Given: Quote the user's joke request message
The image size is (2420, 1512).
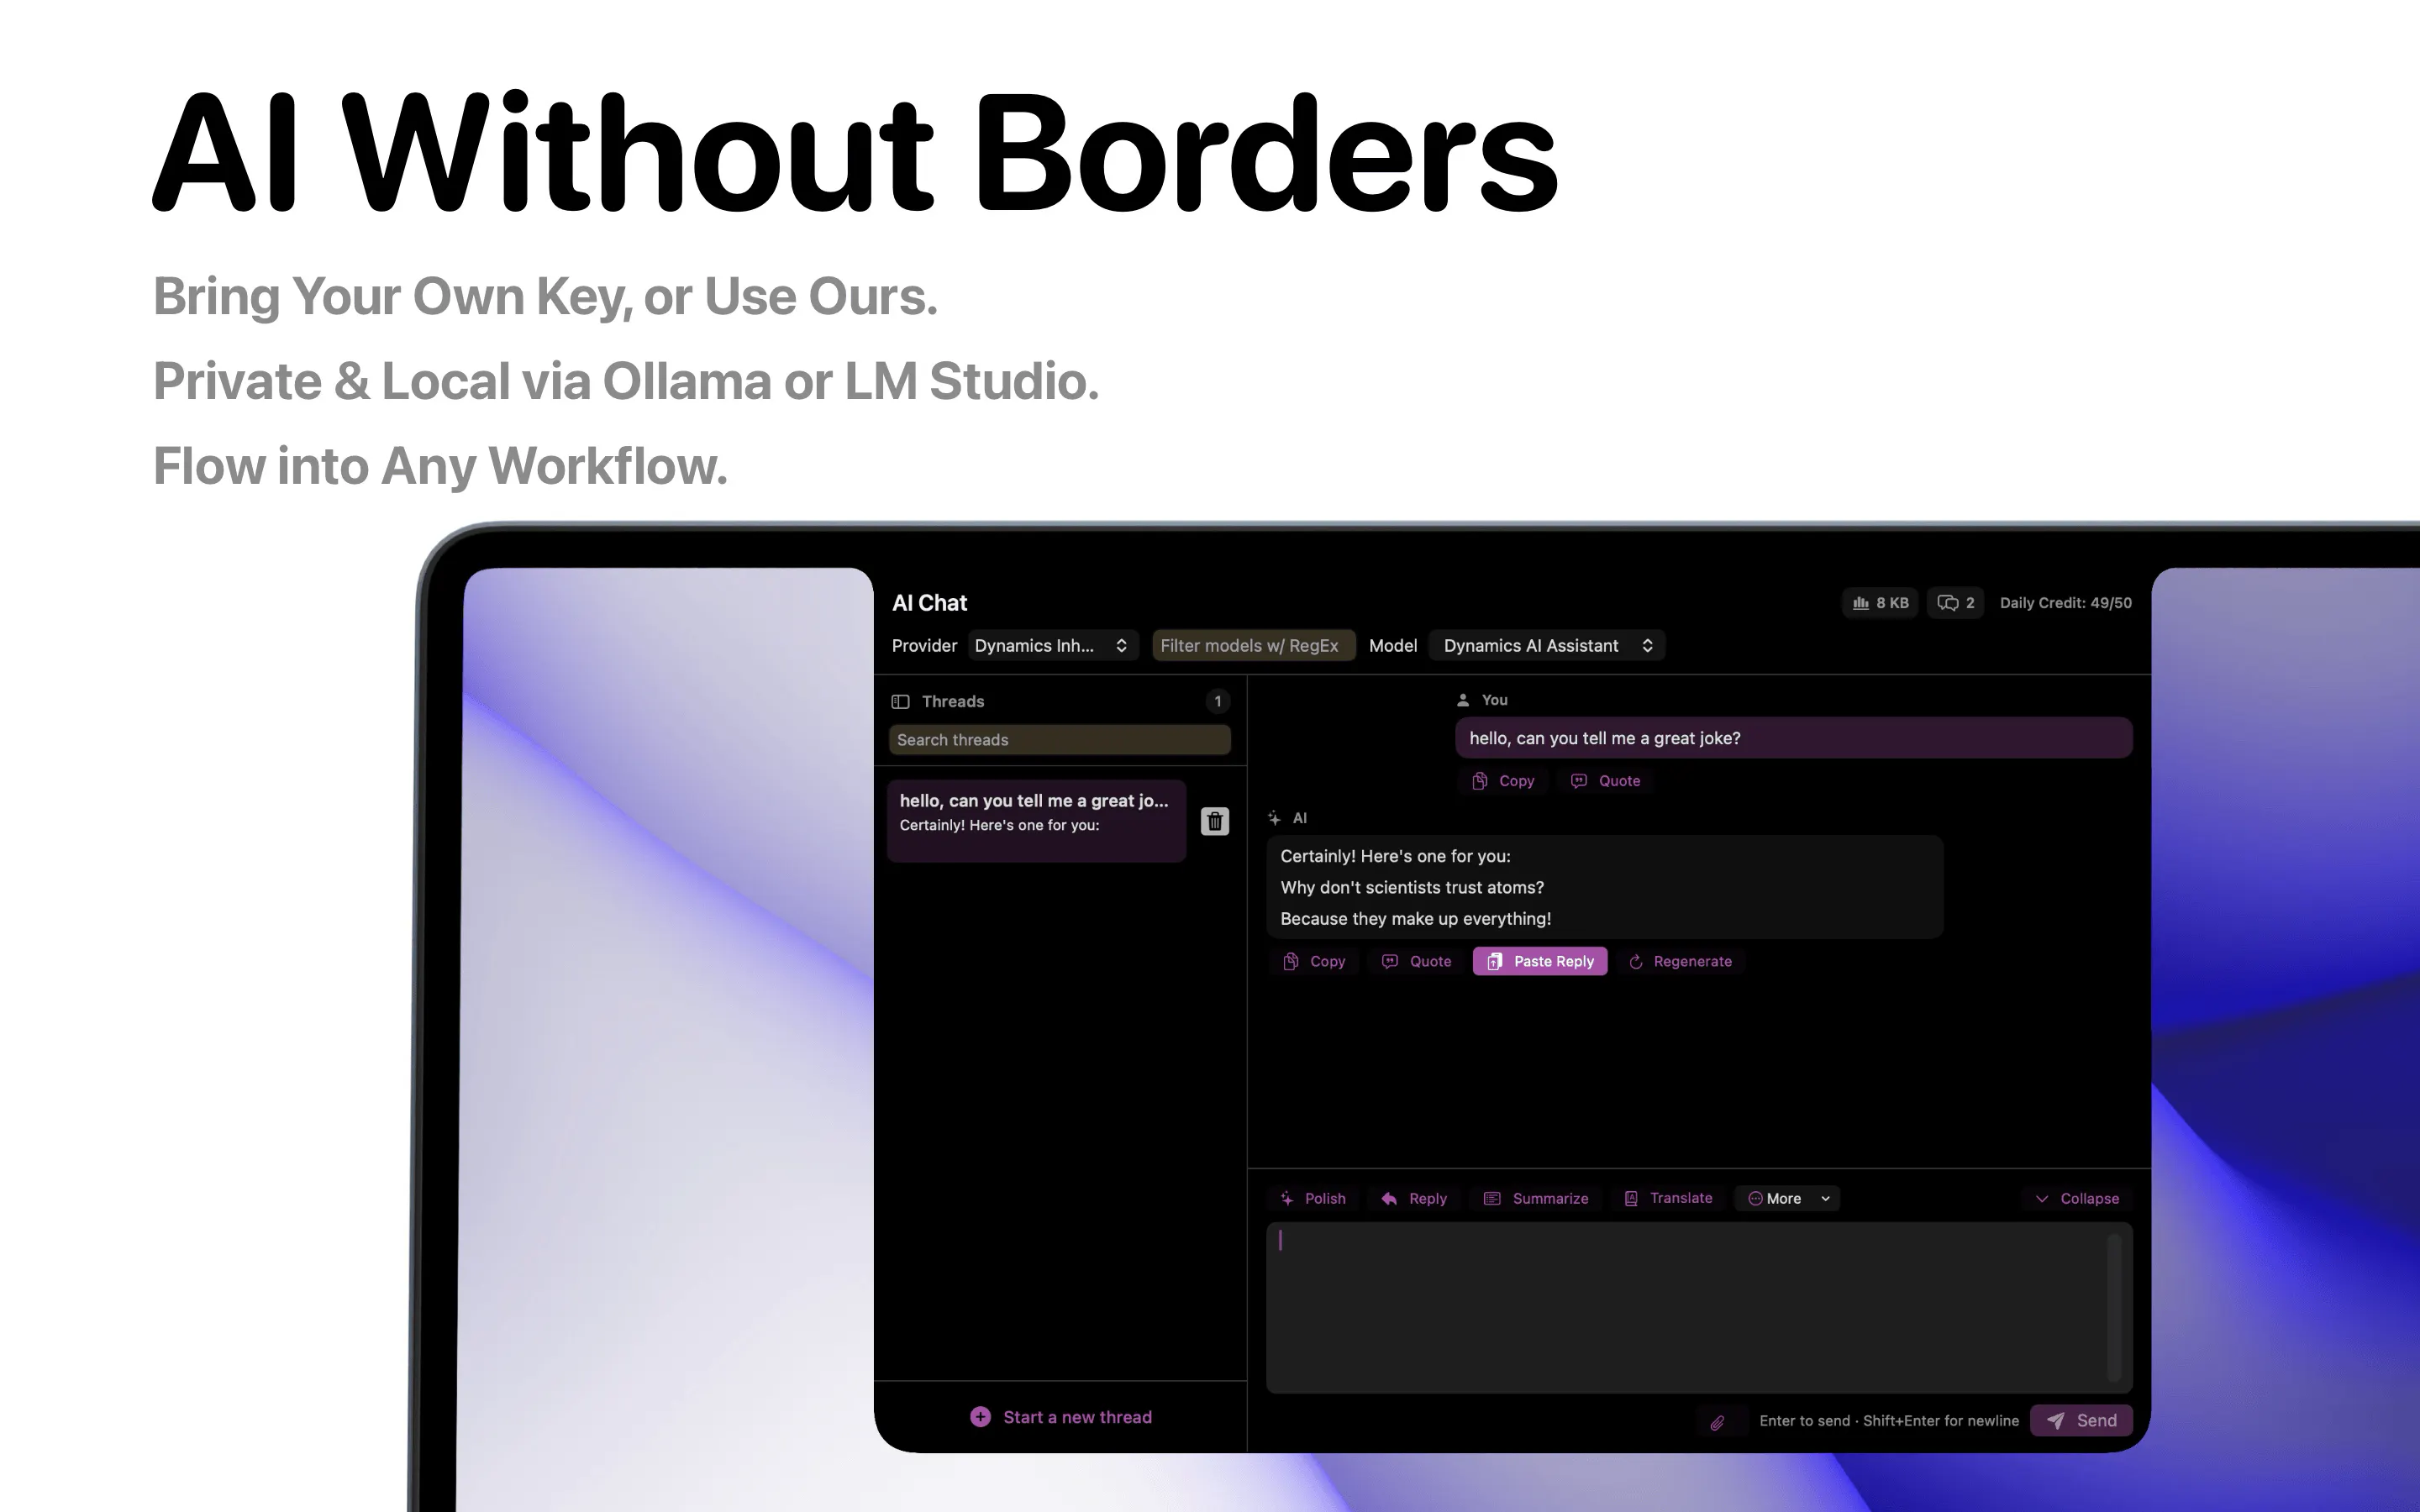Looking at the screenshot, I should (1605, 781).
